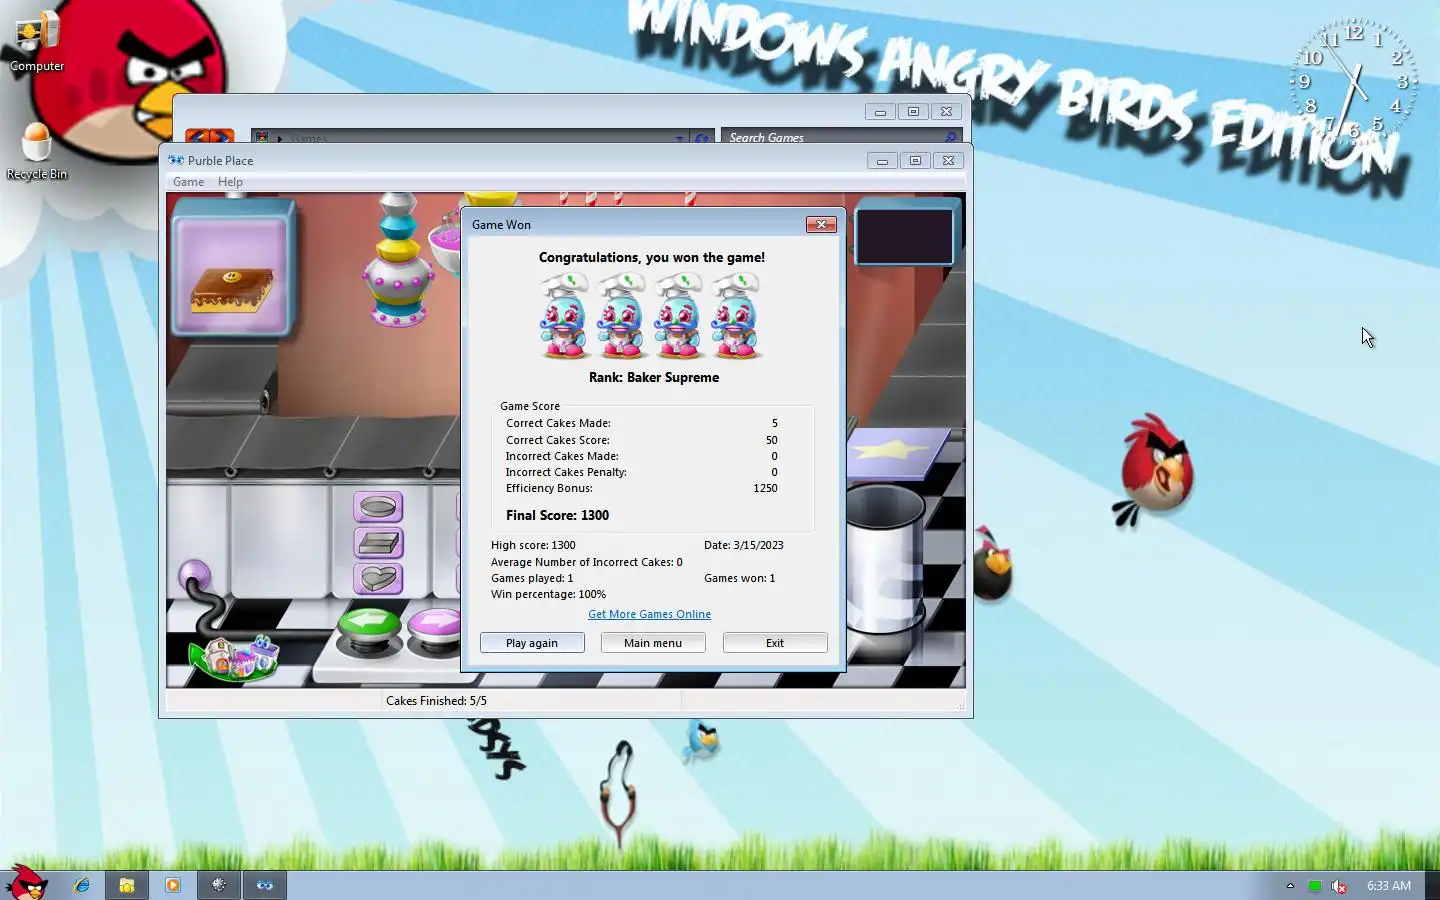Go to Main menu from dialog

click(x=653, y=643)
